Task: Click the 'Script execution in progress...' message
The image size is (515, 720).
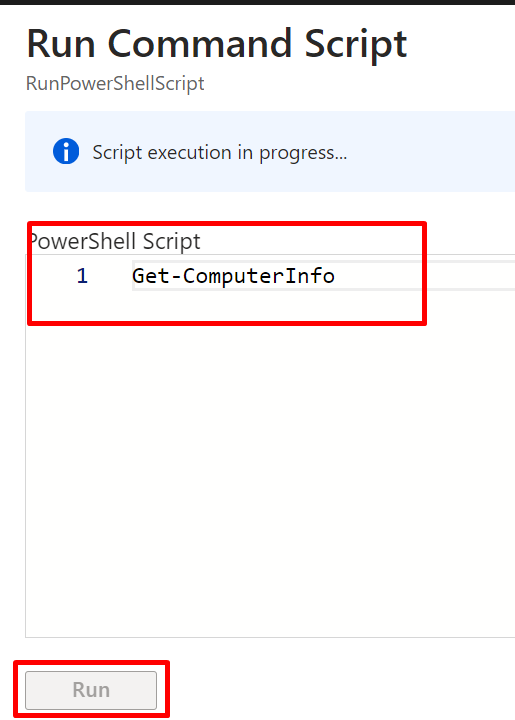Action: [219, 152]
